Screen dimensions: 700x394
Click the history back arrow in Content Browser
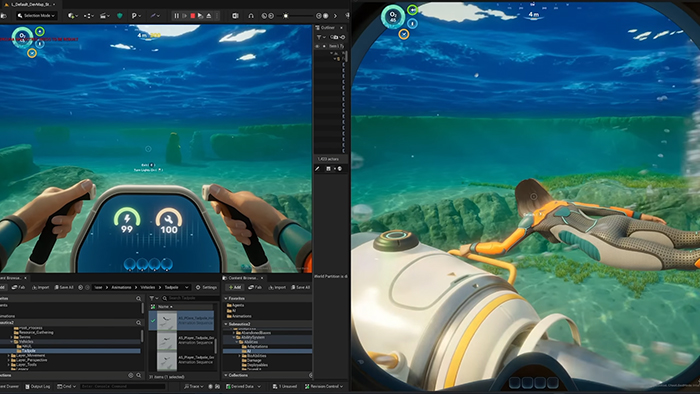click(x=80, y=287)
